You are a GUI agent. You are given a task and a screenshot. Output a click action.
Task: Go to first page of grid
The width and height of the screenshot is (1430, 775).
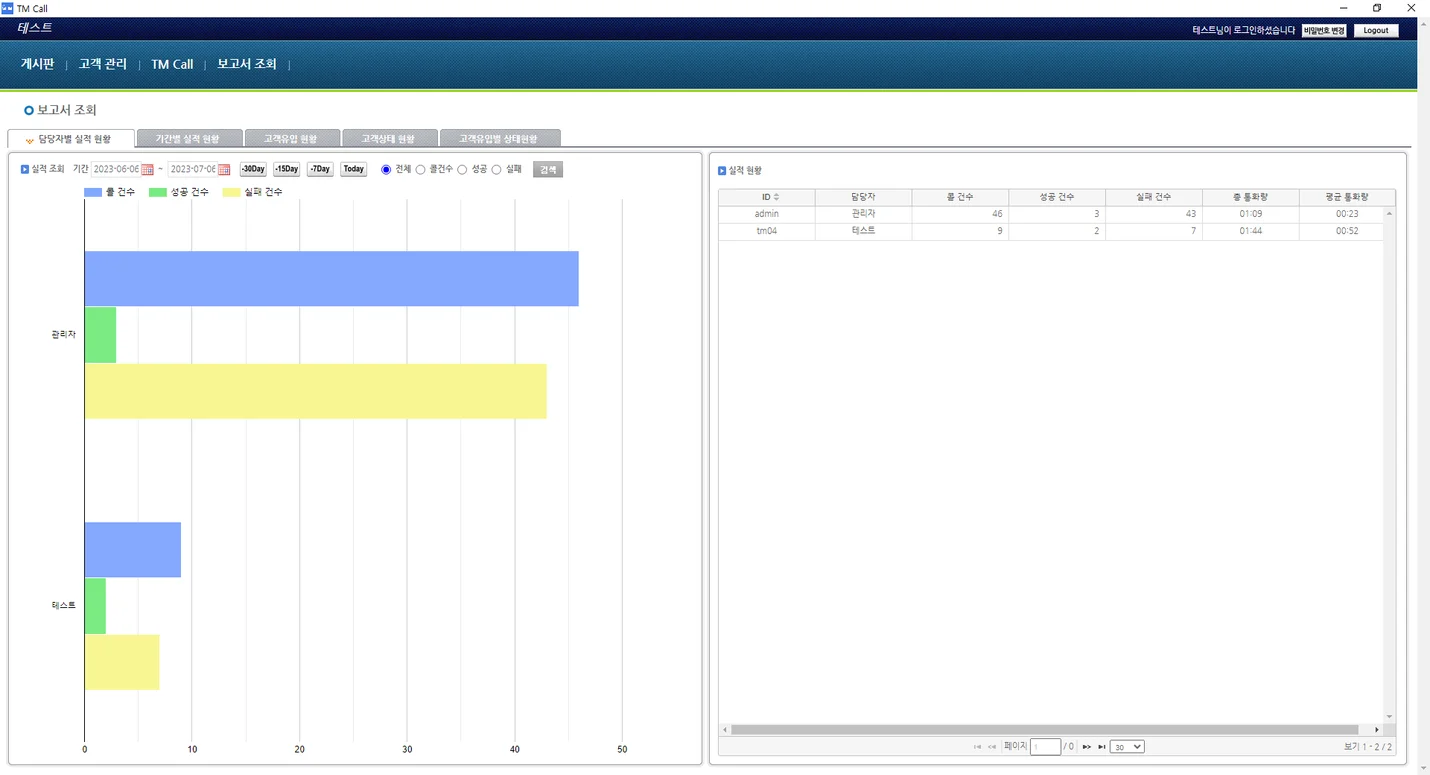[x=977, y=747]
